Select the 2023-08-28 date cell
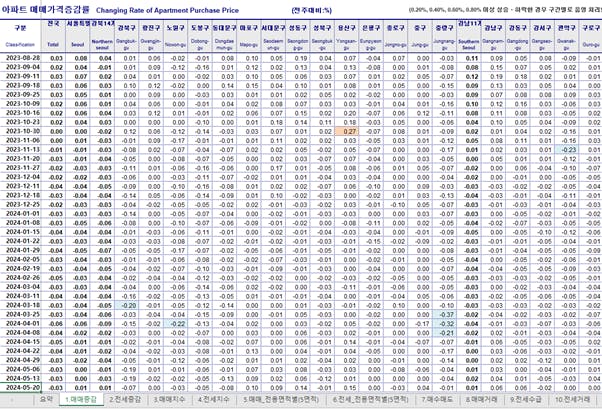Viewport: 602px width, 409px height. [21, 58]
